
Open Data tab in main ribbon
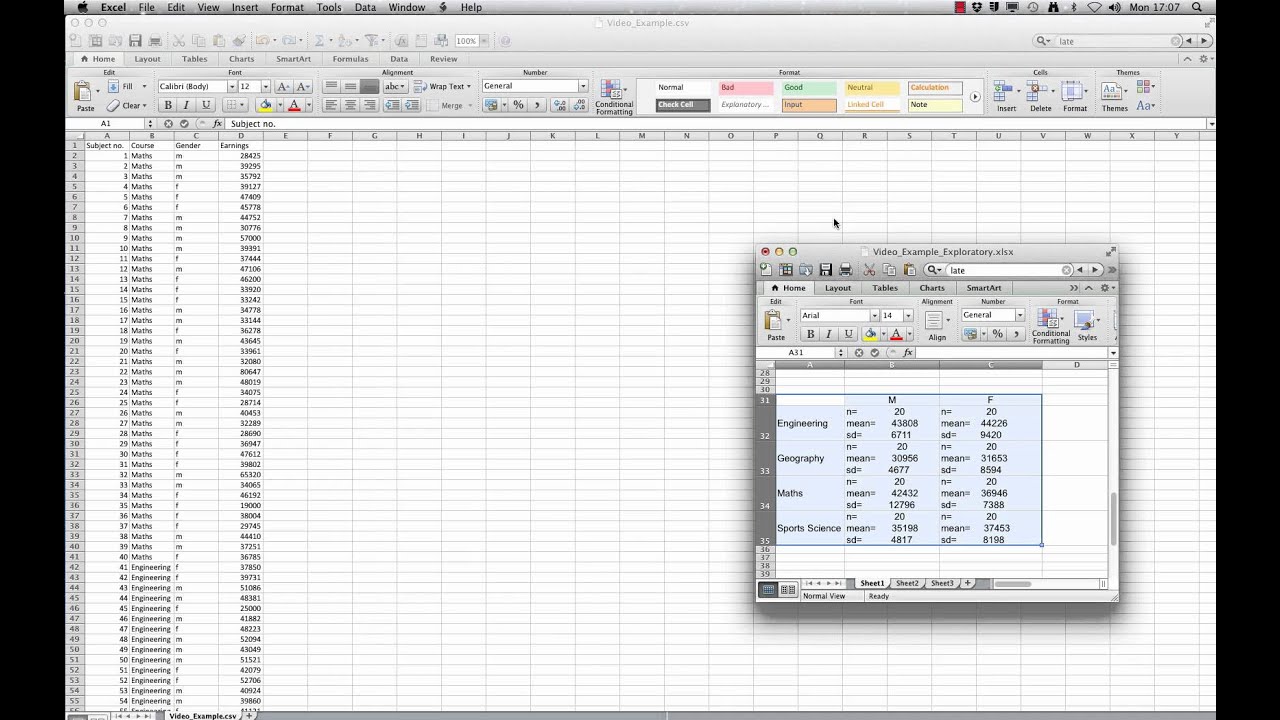tap(399, 59)
